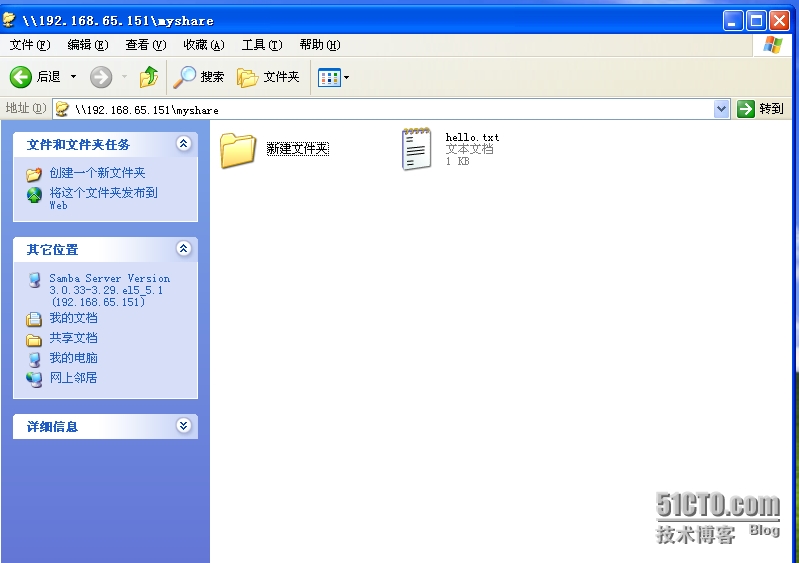
Task: Click the publish to Web globe icon
Action: [x=34, y=195]
